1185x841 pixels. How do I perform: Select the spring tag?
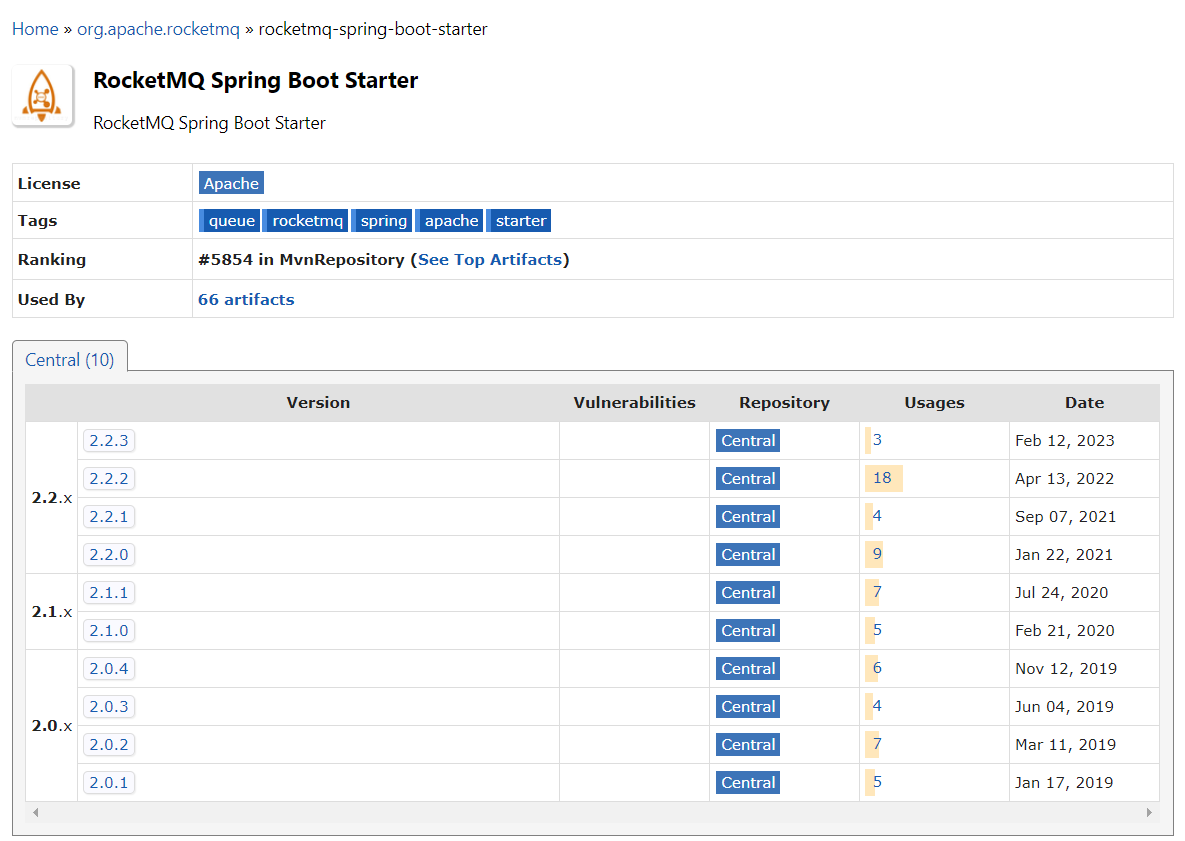coord(382,221)
